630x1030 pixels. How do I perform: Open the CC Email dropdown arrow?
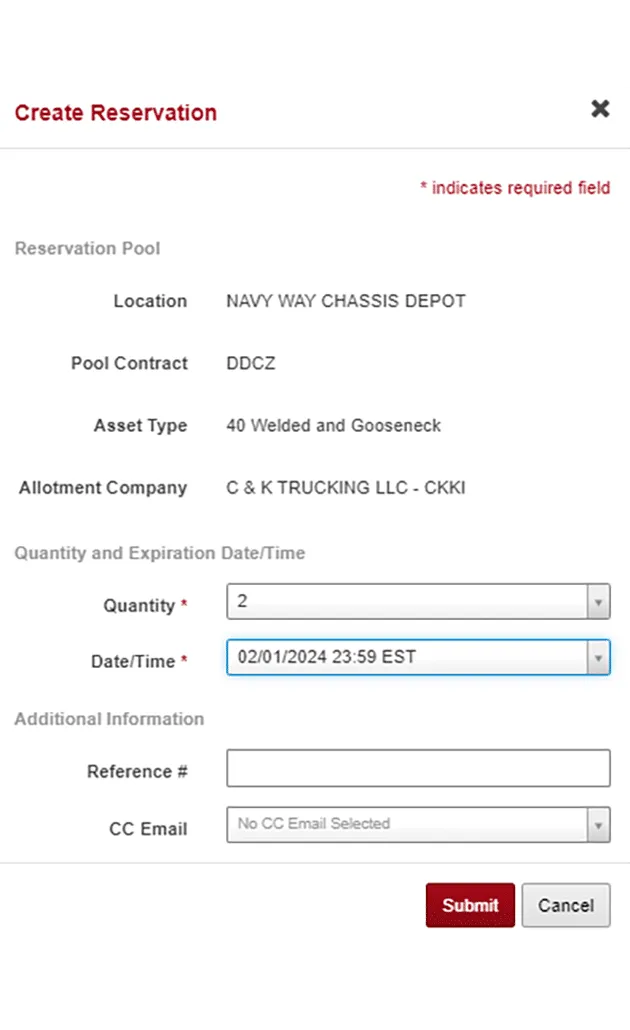599,825
